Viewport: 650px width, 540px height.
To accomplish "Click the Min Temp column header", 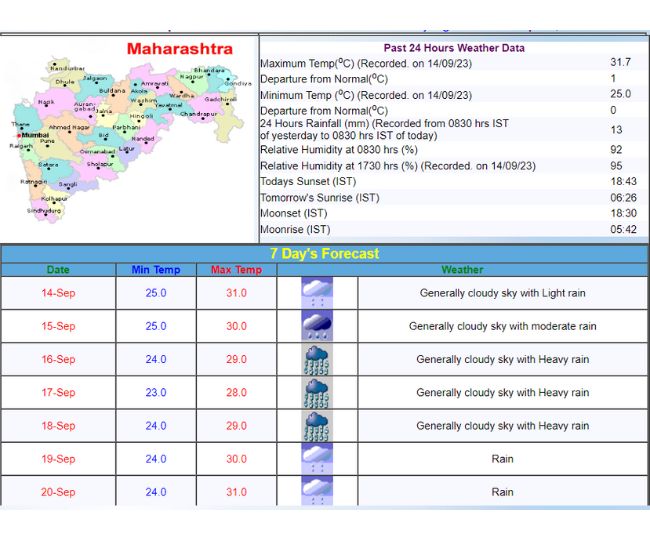I will point(156,270).
